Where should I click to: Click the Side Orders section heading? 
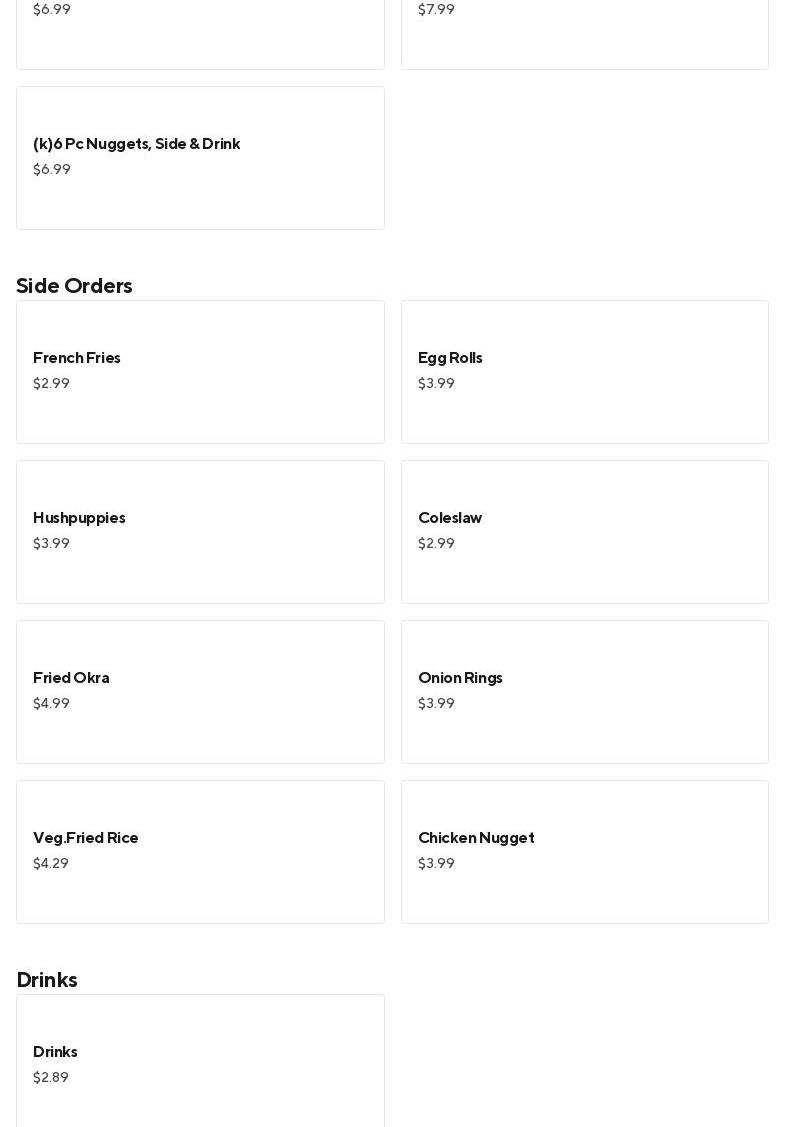point(74,285)
